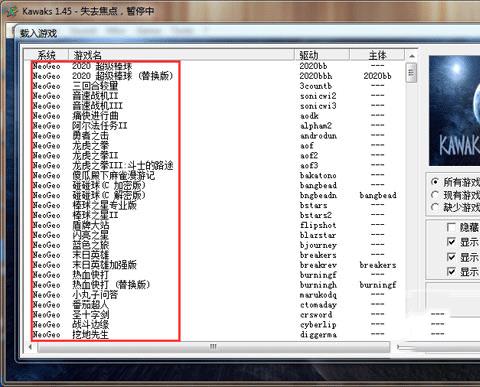Click the horizontal scrollbar thumb
Image resolution: width=480 pixels, height=387 pixels.
point(213,347)
